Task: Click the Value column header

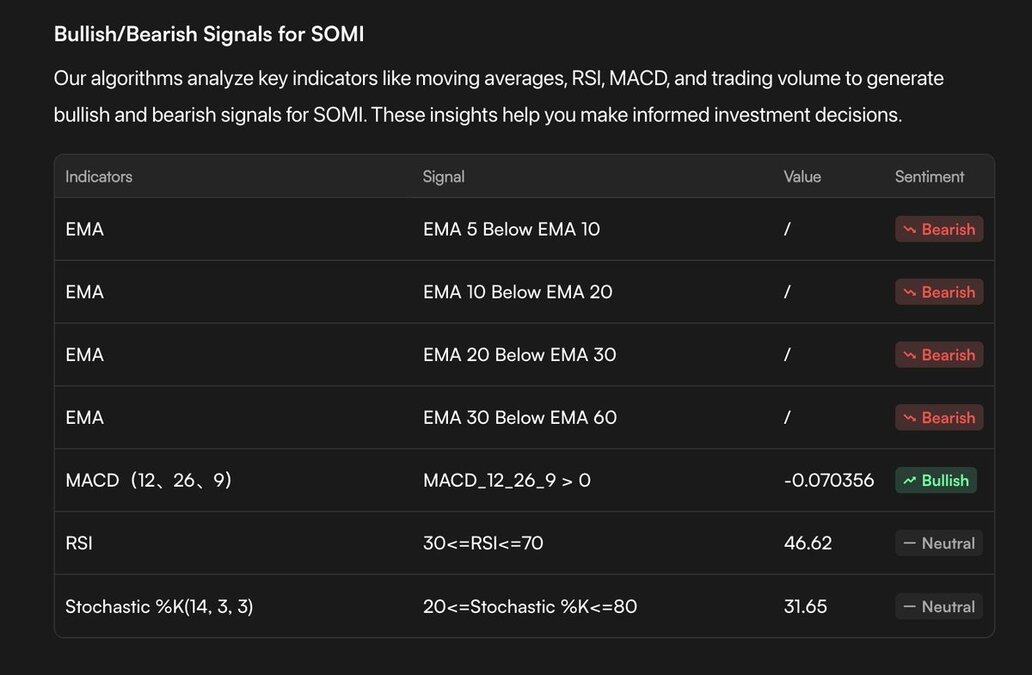Action: pyautogui.click(x=802, y=177)
